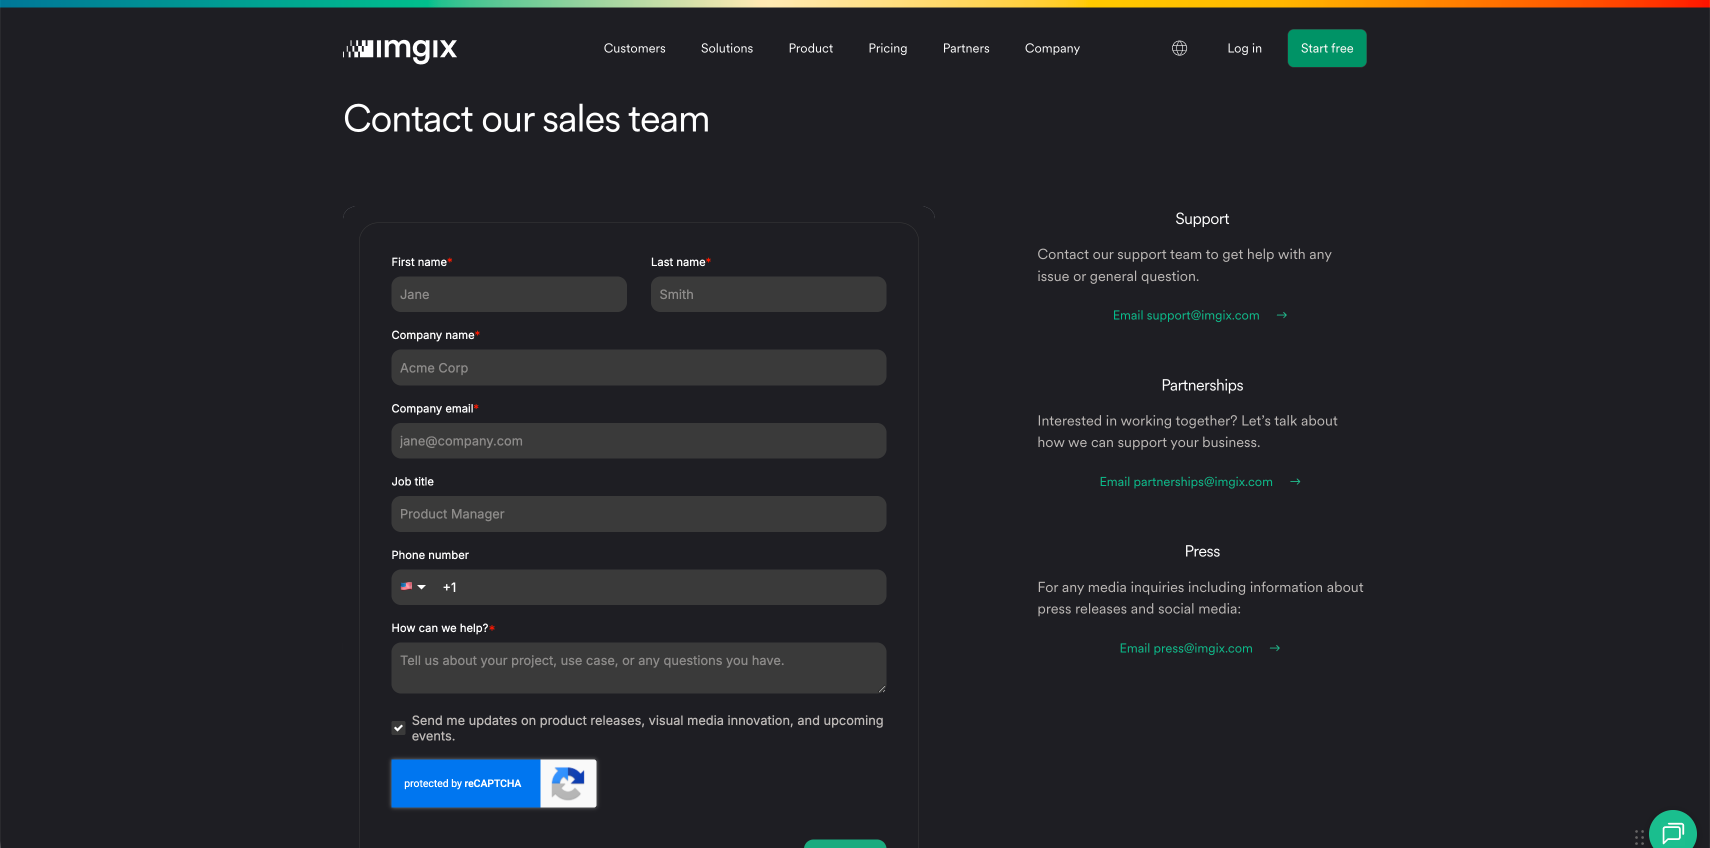Screen dimensions: 1710x848
Task: Open the Solutions menu
Action: pos(727,48)
